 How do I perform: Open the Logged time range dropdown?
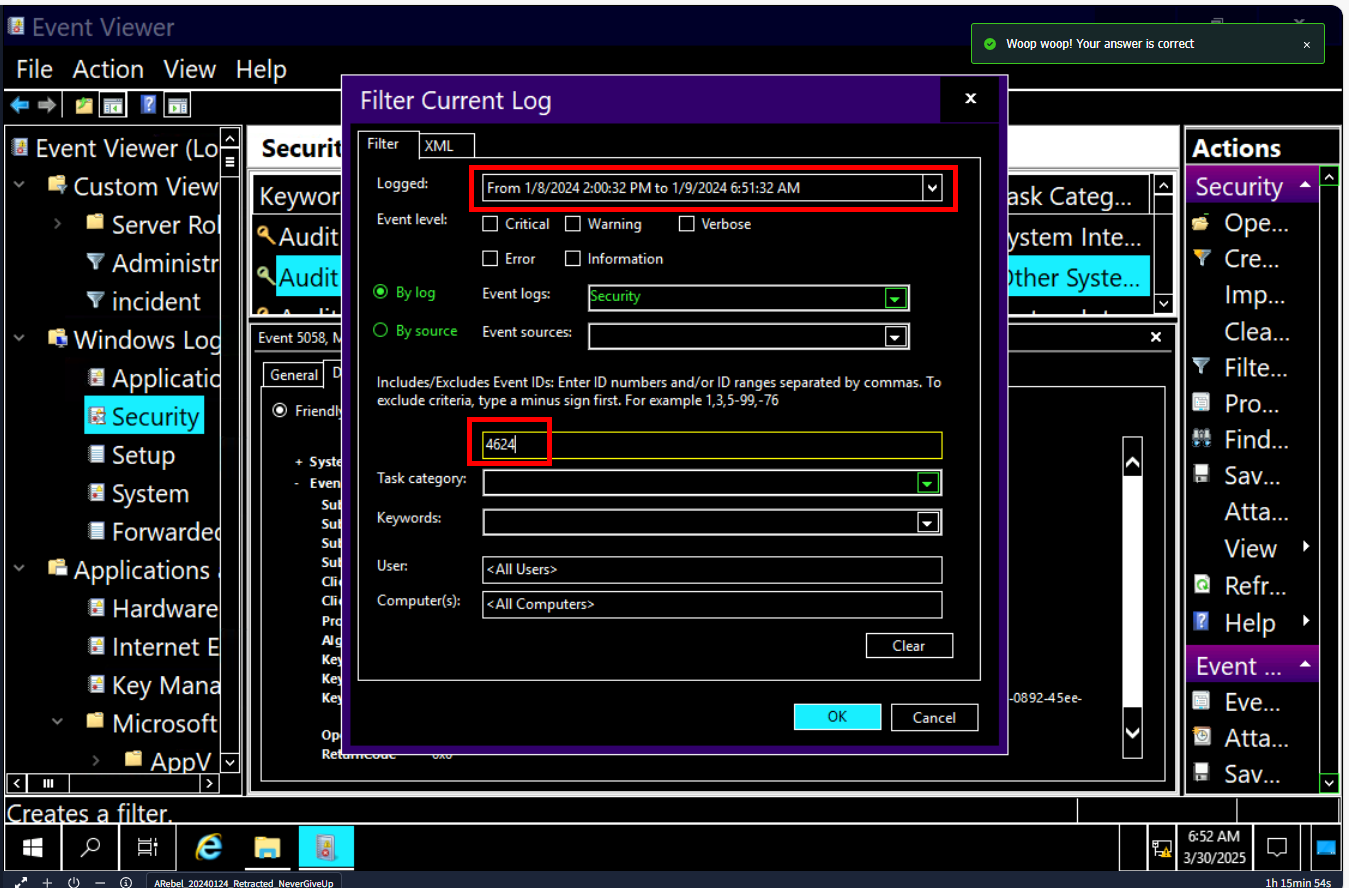932,188
